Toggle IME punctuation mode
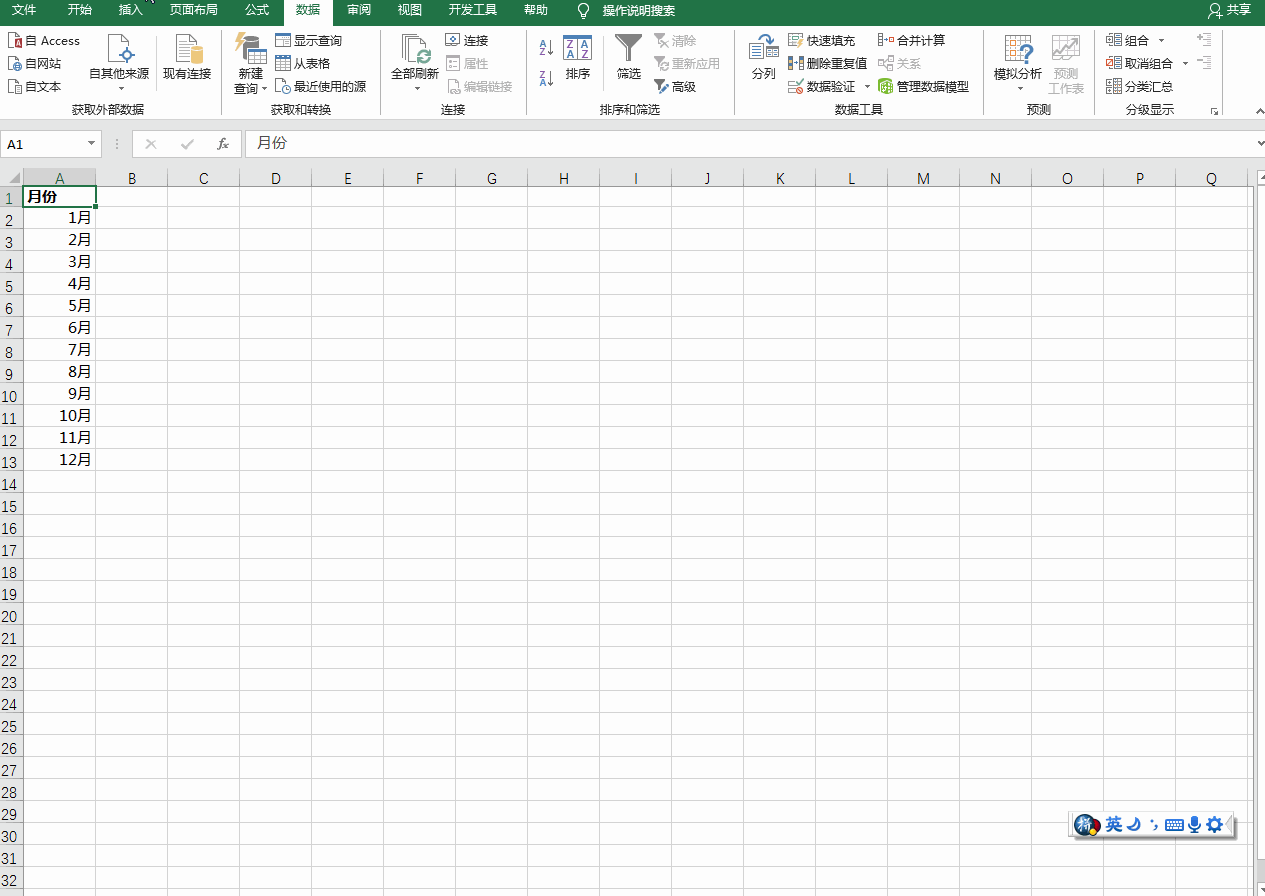The height and width of the screenshot is (896, 1265). point(1153,825)
